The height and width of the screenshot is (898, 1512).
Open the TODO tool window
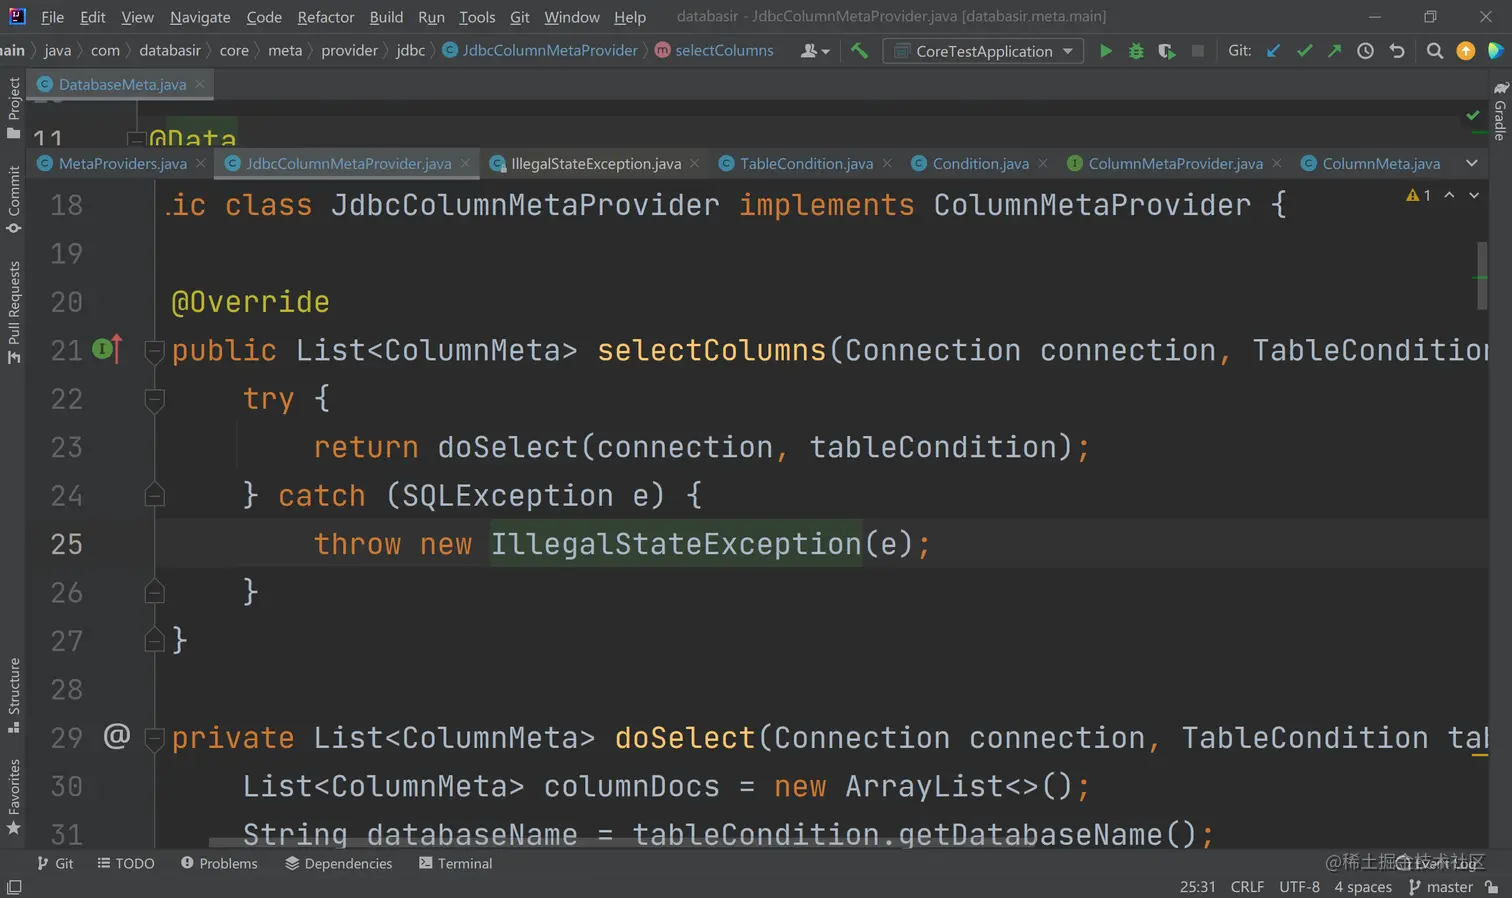coord(126,863)
